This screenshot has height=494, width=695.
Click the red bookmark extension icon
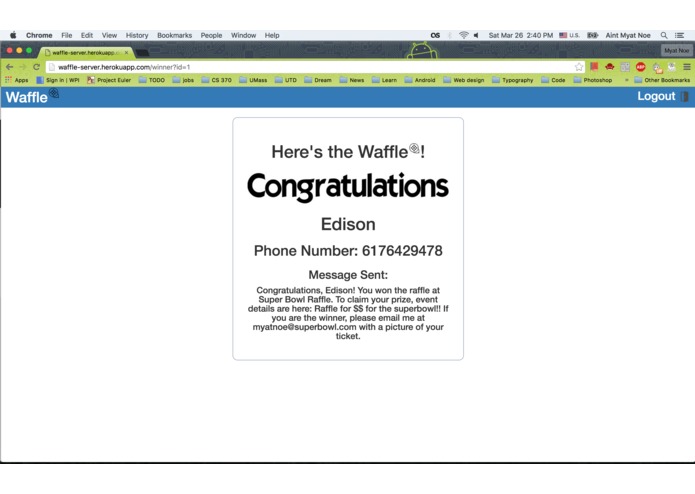pos(594,66)
